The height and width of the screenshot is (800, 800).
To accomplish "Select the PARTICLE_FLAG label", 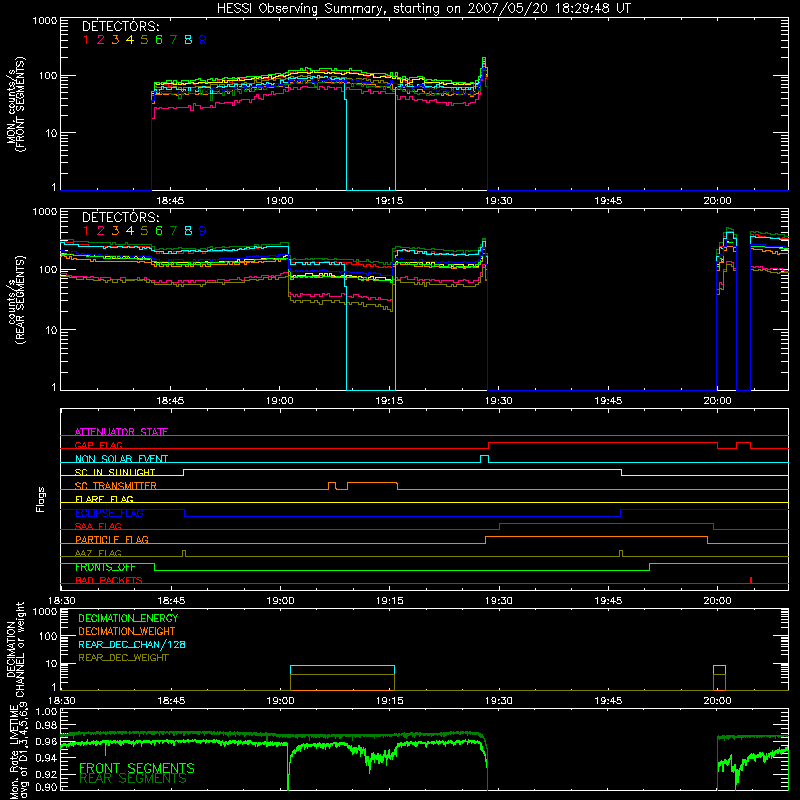I will click(112, 539).
